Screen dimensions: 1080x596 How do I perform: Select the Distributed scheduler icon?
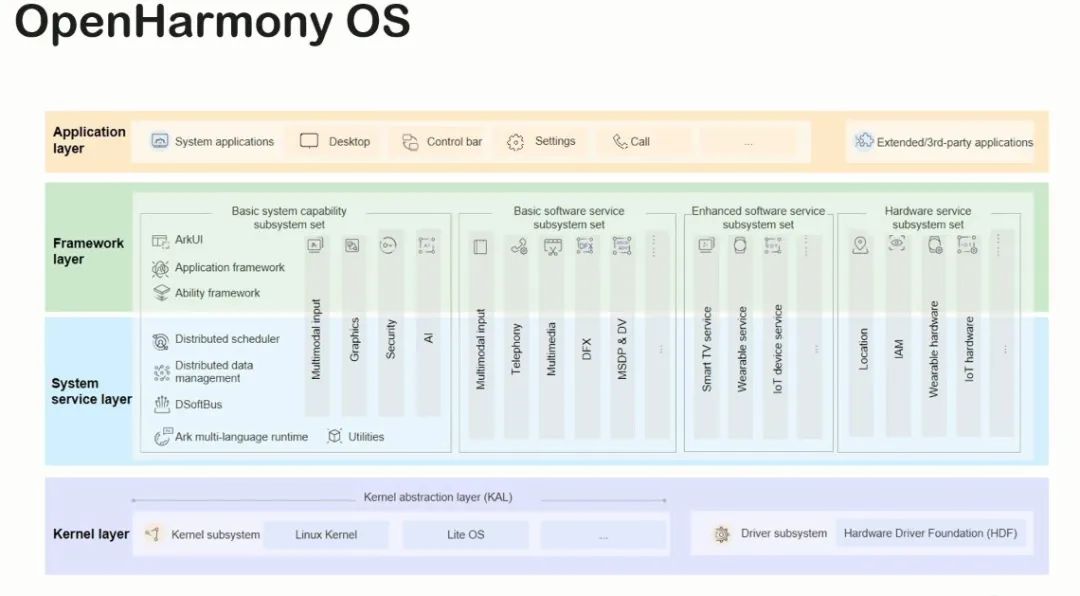(x=160, y=340)
